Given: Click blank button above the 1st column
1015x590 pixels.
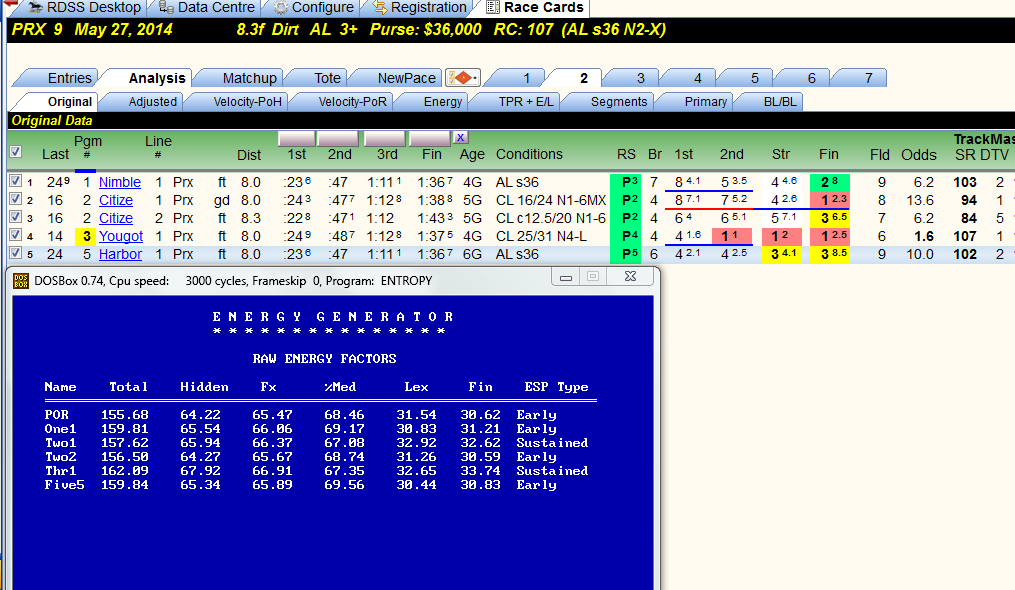Looking at the screenshot, I should tap(296, 138).
